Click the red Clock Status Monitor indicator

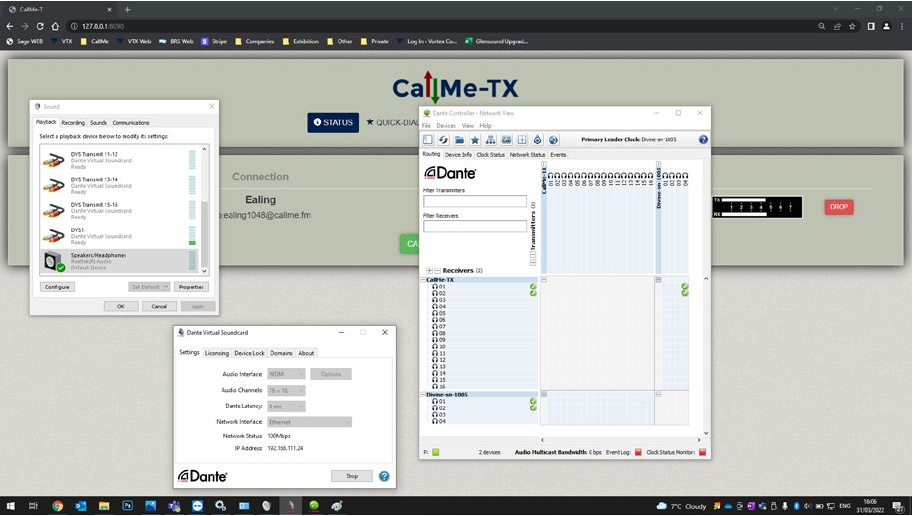(702, 452)
